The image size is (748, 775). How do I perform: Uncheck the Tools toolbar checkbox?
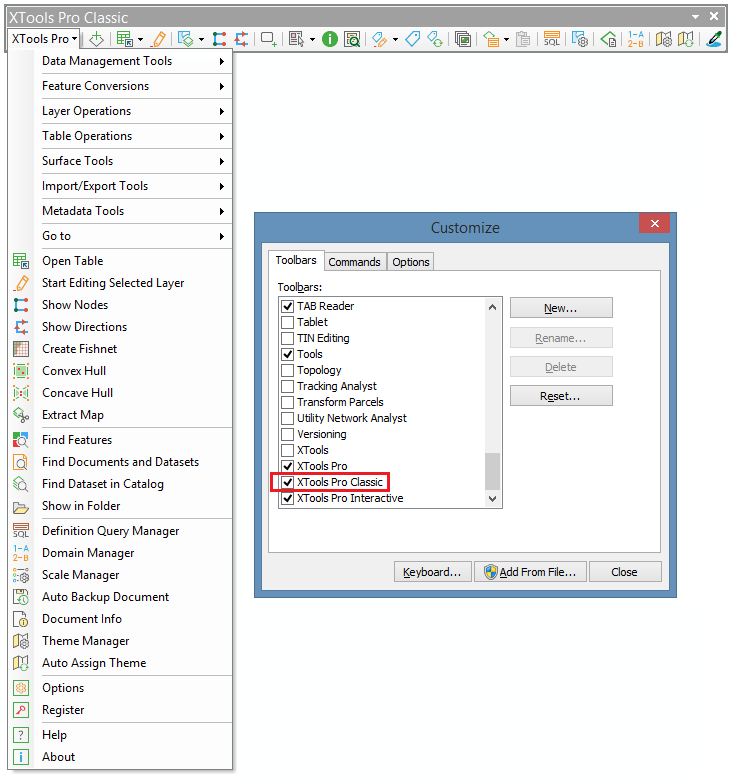(287, 354)
